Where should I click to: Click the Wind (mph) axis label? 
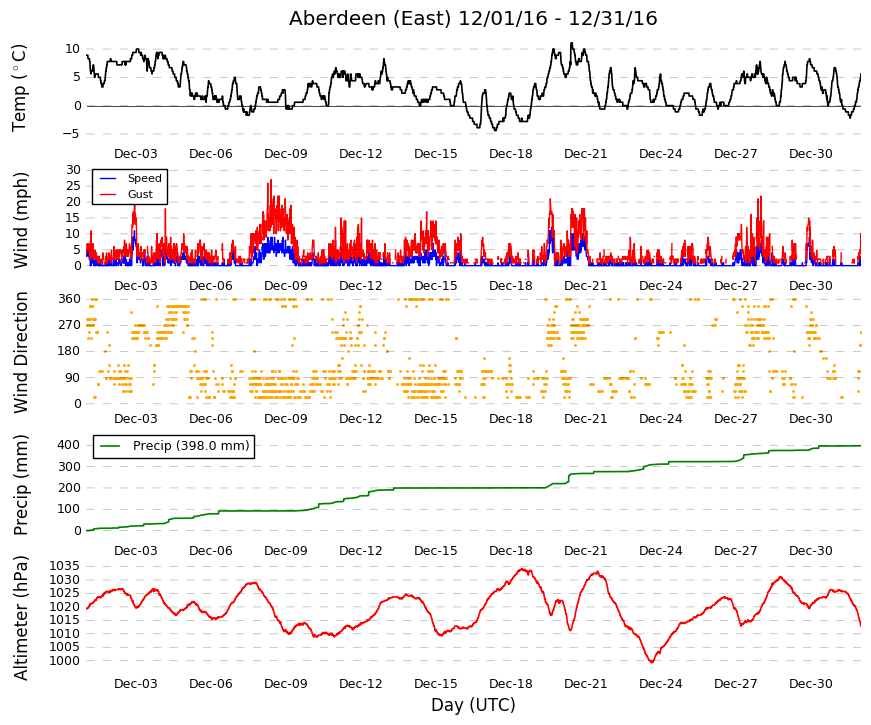(19, 220)
